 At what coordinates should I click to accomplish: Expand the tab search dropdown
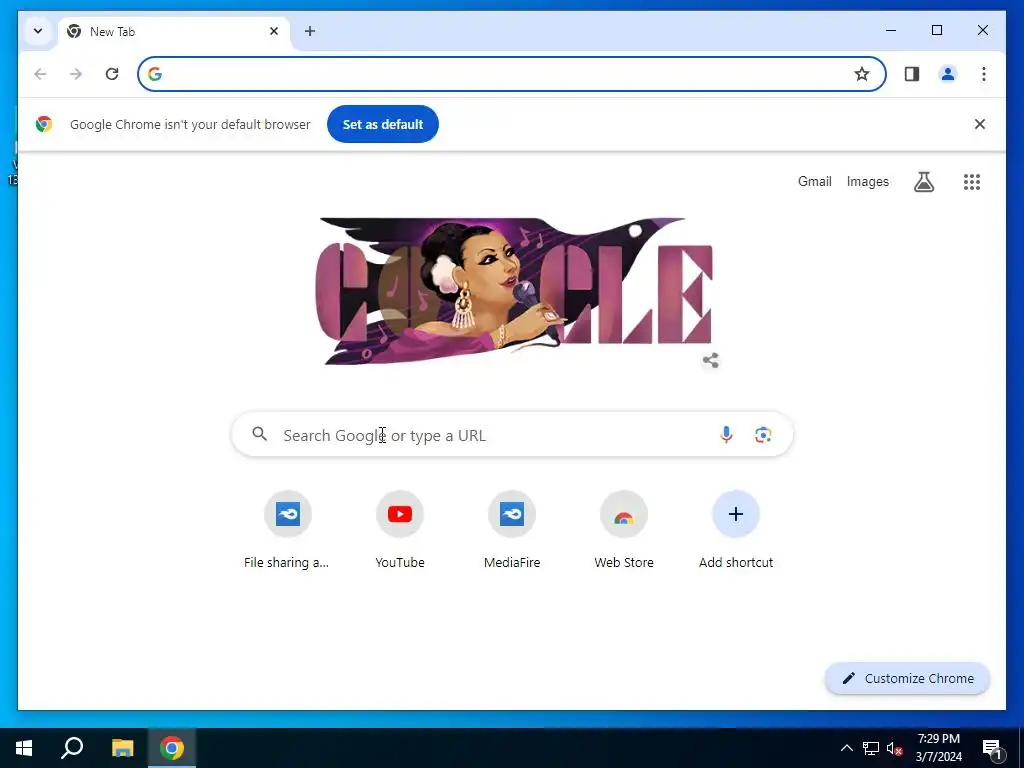(38, 31)
